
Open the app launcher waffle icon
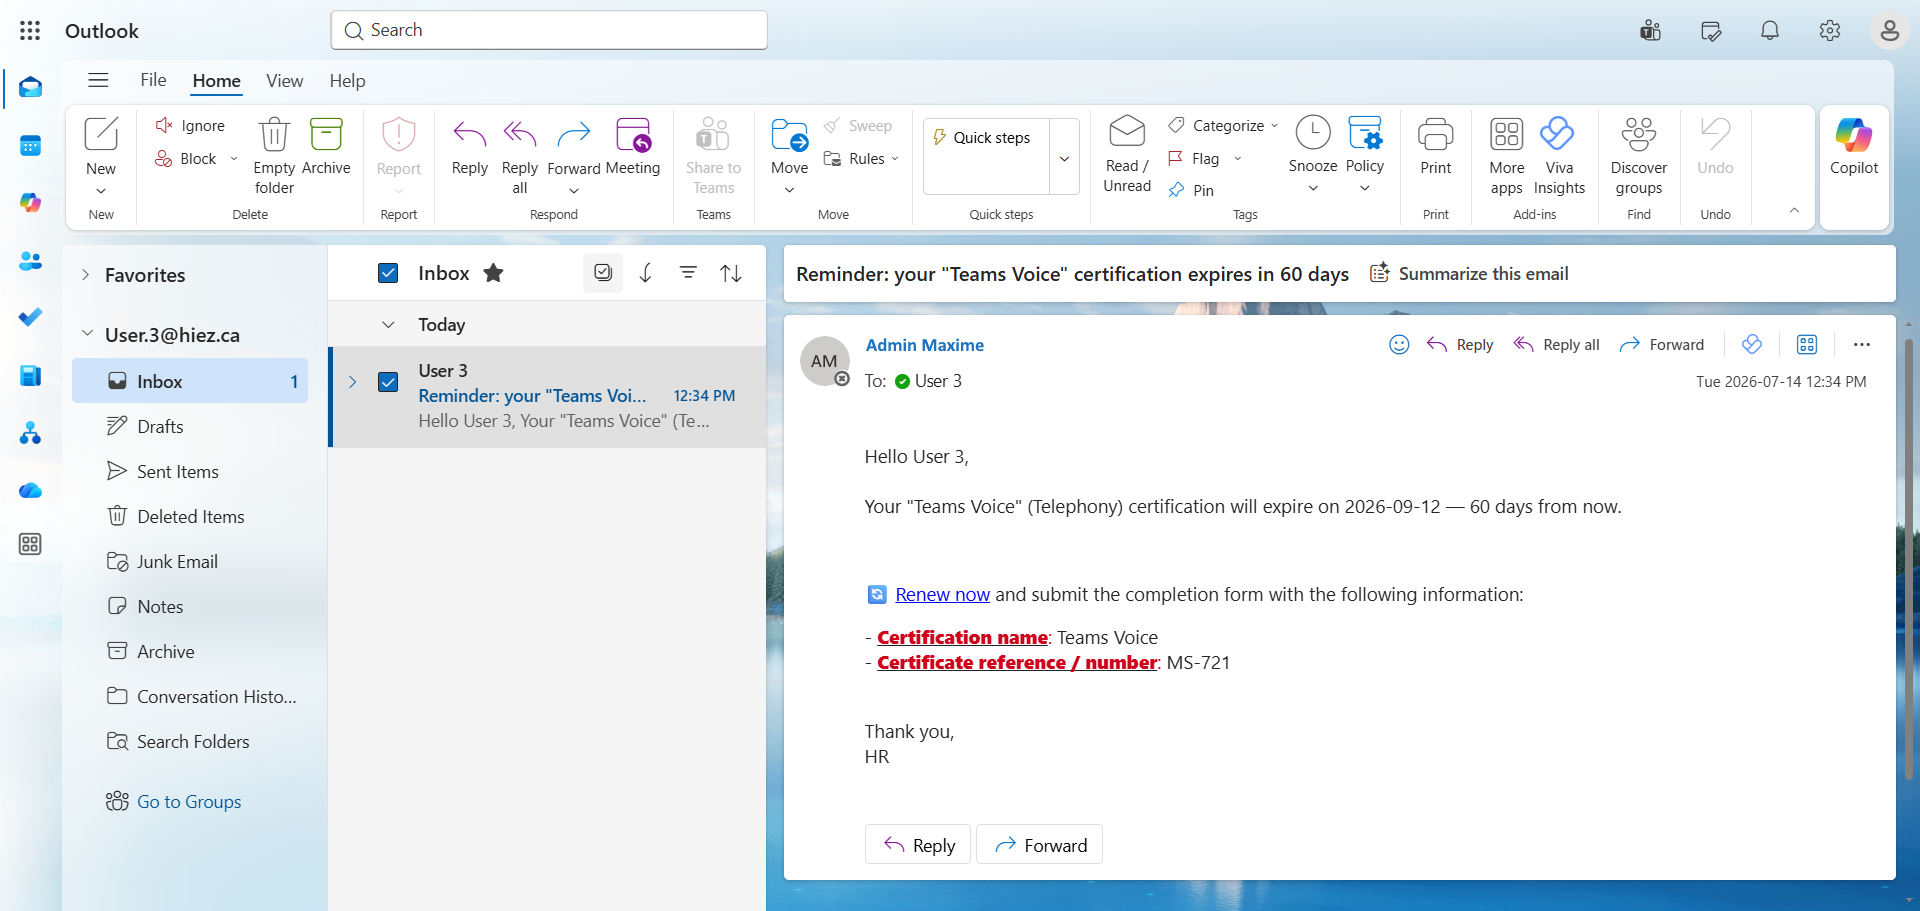[30, 31]
